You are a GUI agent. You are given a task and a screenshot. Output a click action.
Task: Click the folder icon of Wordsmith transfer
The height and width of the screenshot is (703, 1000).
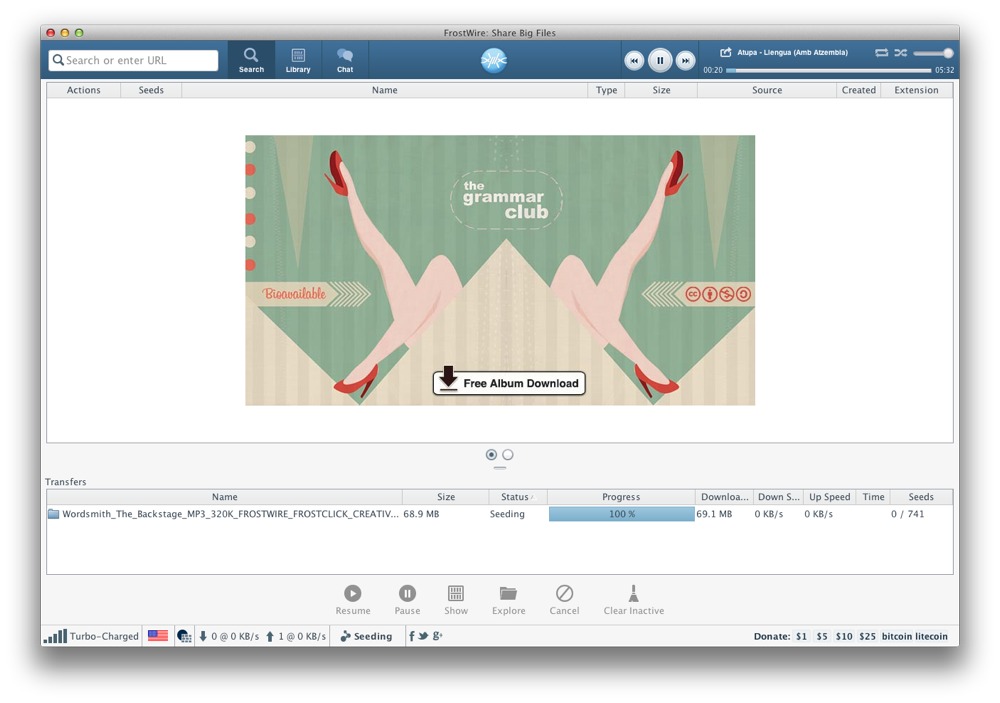54,514
